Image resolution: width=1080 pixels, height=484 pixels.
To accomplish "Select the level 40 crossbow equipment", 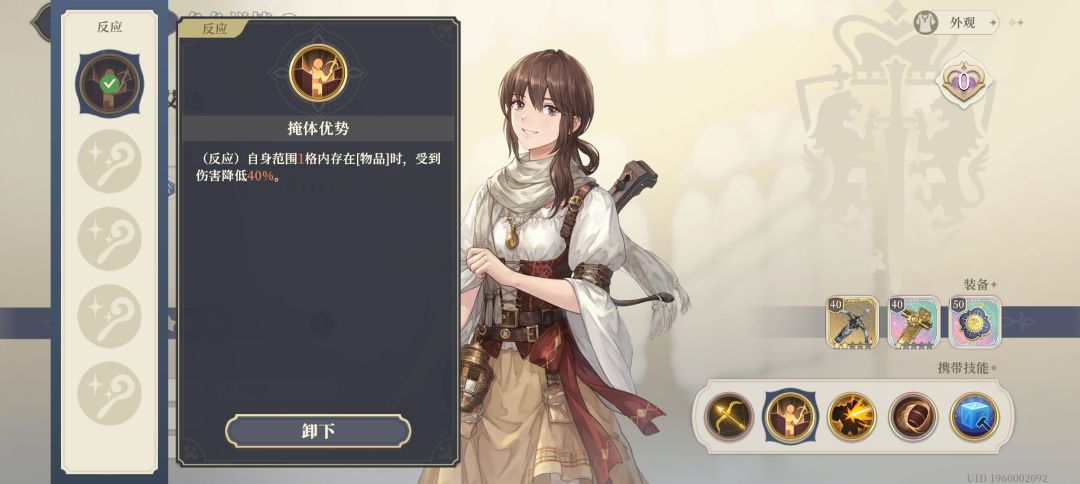I will (852, 322).
